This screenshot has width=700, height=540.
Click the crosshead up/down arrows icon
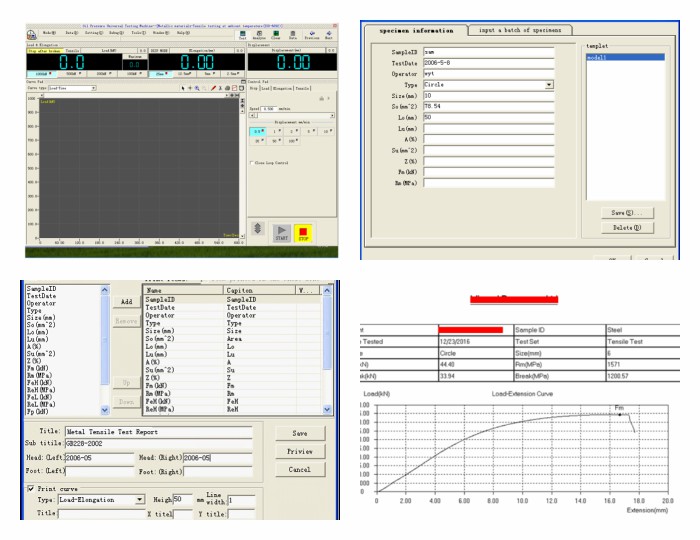coord(256,229)
